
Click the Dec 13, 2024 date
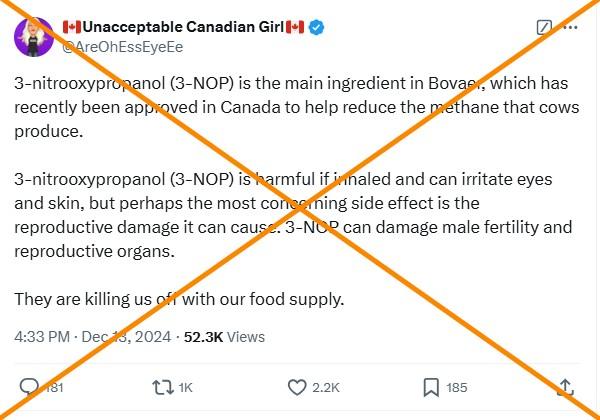click(126, 337)
